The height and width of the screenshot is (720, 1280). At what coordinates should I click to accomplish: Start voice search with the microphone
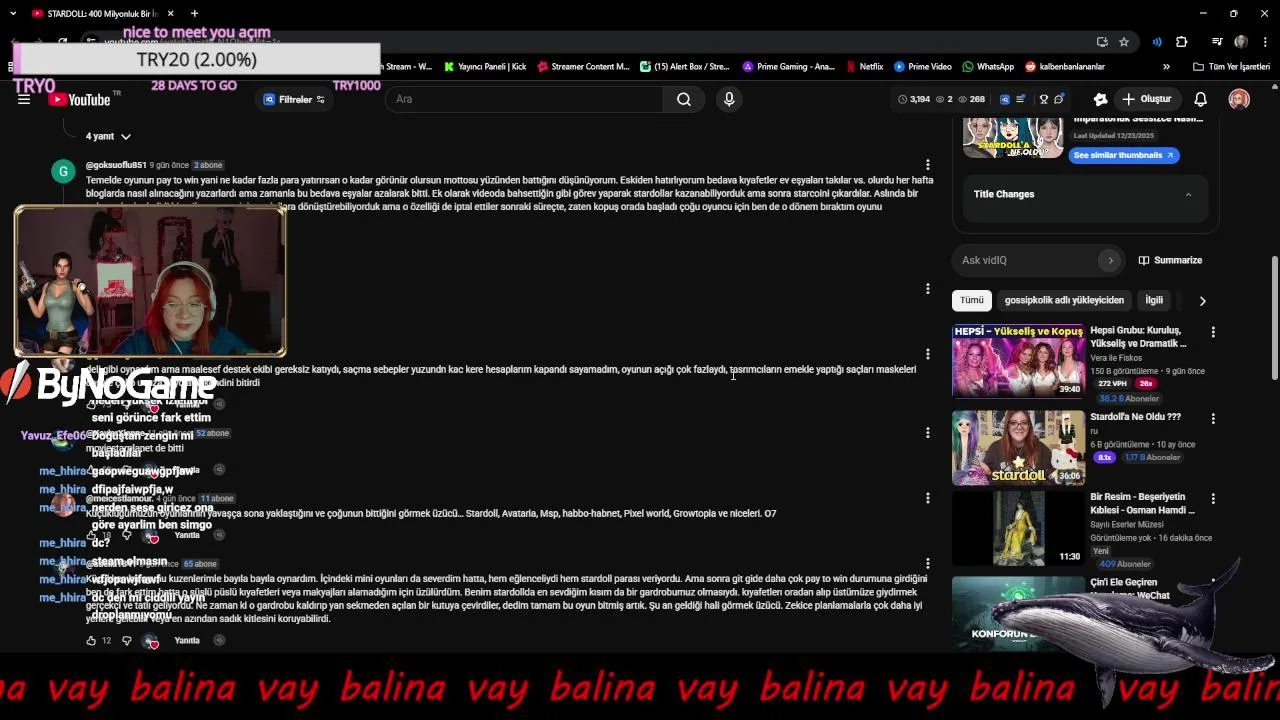[x=729, y=99]
